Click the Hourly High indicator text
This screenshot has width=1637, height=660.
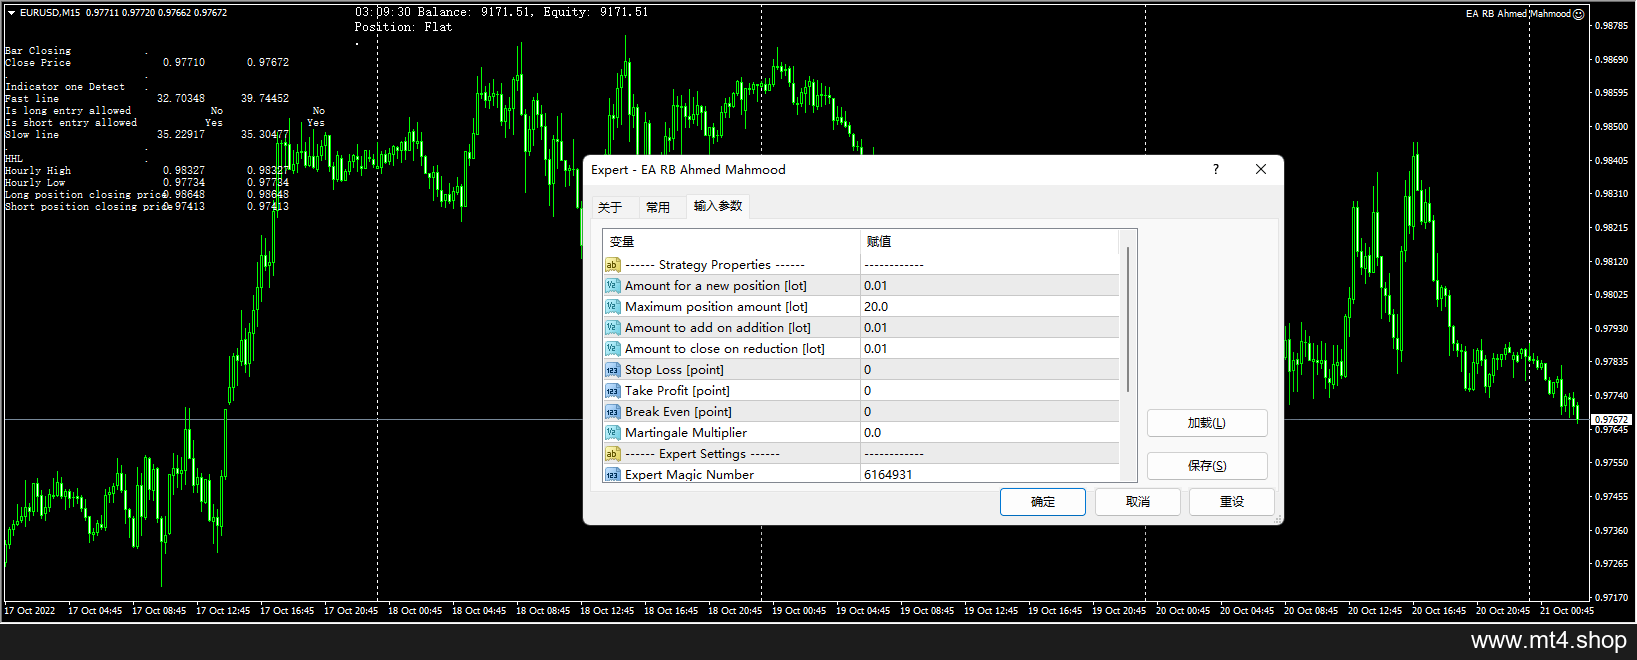pyautogui.click(x=38, y=171)
